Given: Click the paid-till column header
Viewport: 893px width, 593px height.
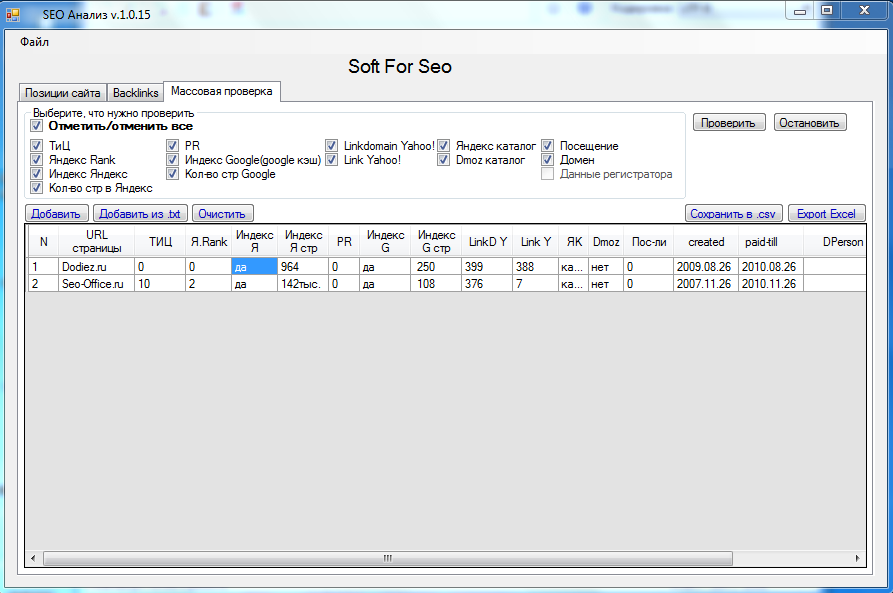Looking at the screenshot, I should click(771, 242).
